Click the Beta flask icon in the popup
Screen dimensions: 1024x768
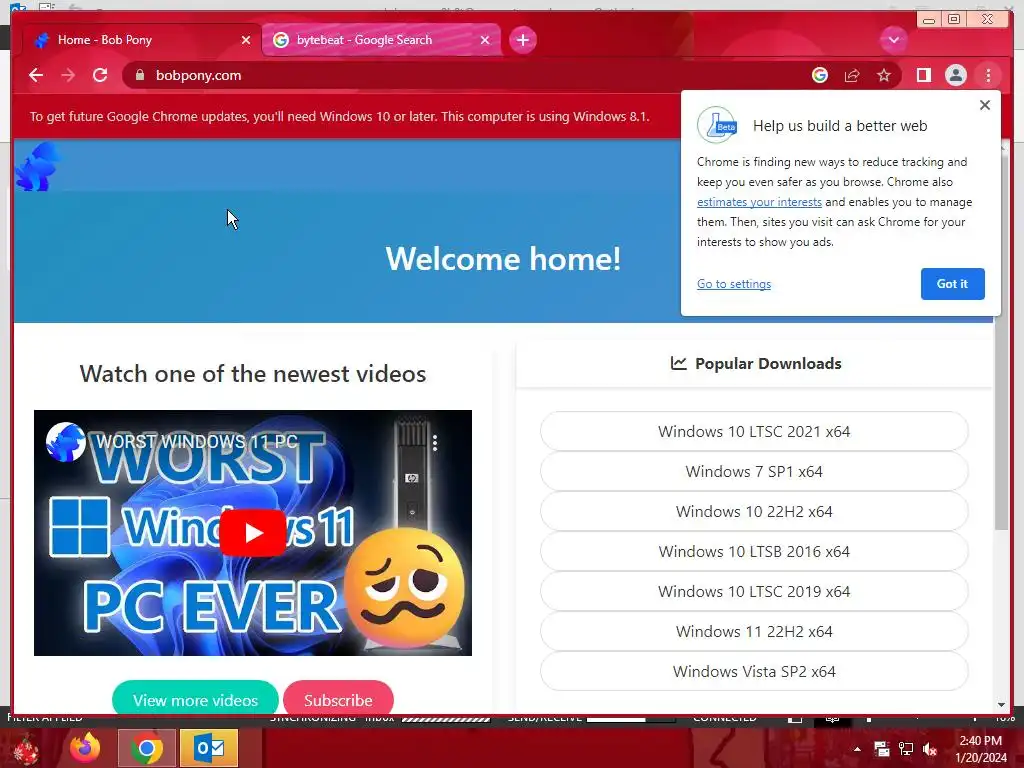(x=717, y=125)
